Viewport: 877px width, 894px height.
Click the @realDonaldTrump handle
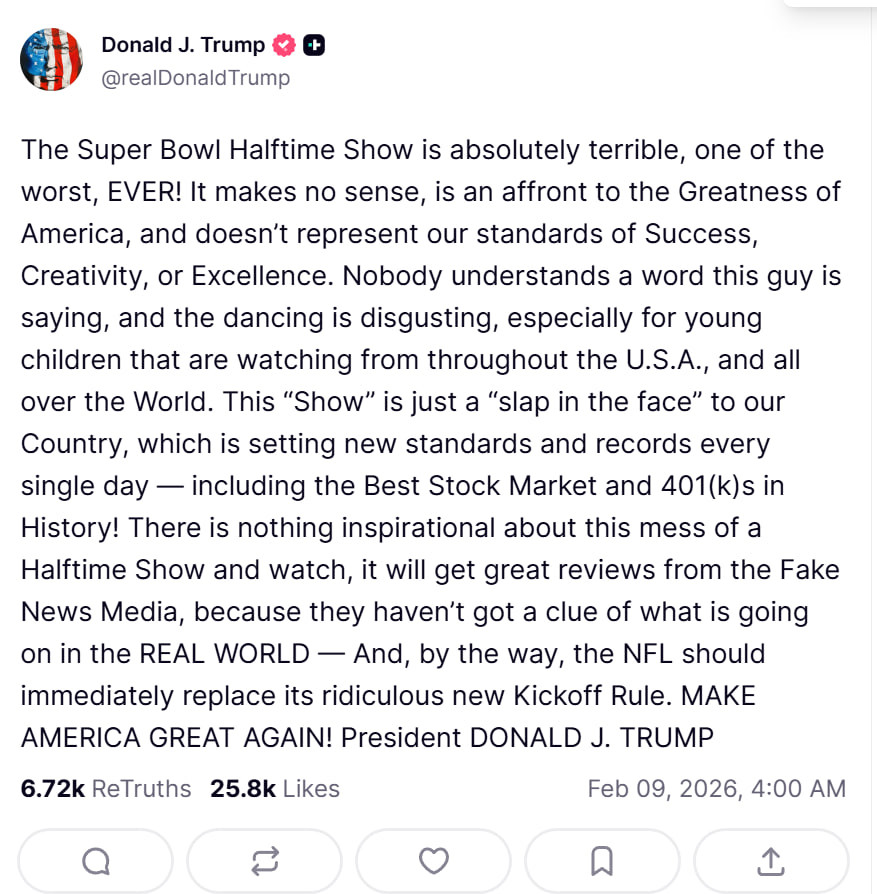(x=196, y=78)
